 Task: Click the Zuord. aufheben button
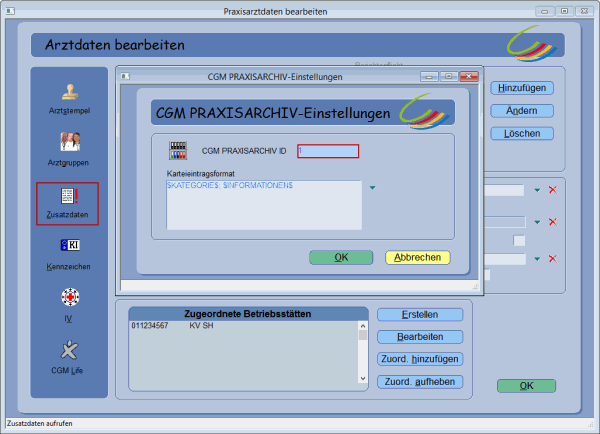[x=420, y=381]
